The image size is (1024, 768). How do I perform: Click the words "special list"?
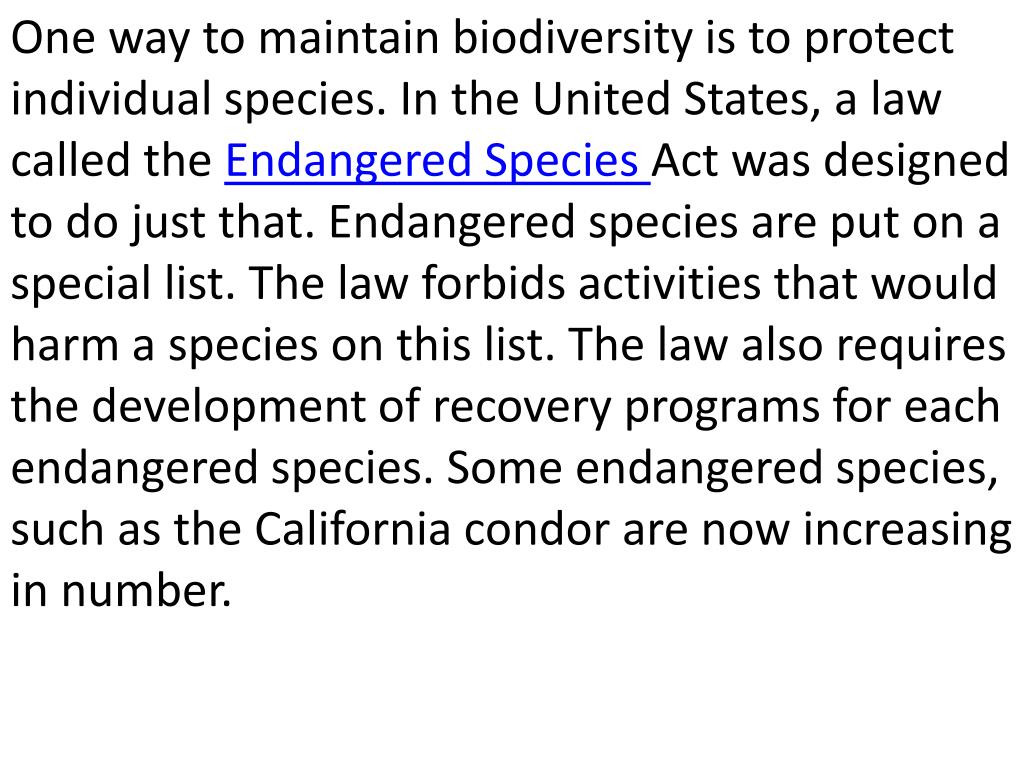[122, 283]
